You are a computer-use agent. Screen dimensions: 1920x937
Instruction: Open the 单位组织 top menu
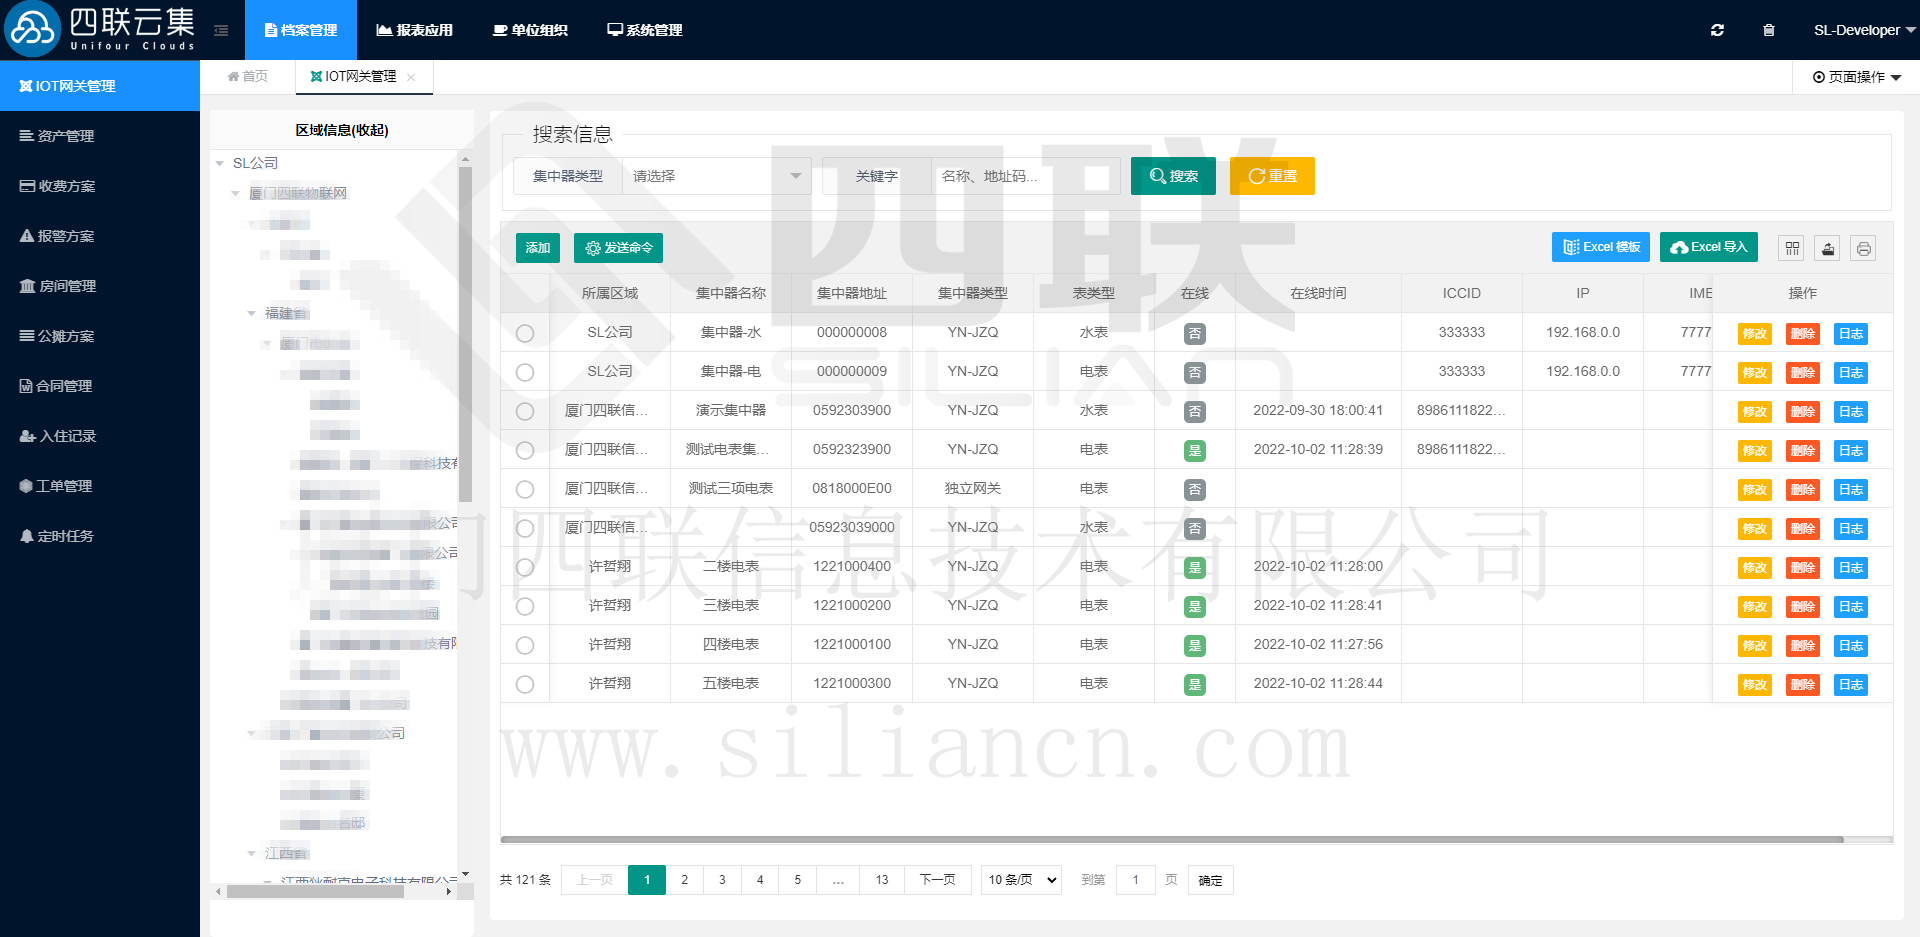click(x=530, y=30)
